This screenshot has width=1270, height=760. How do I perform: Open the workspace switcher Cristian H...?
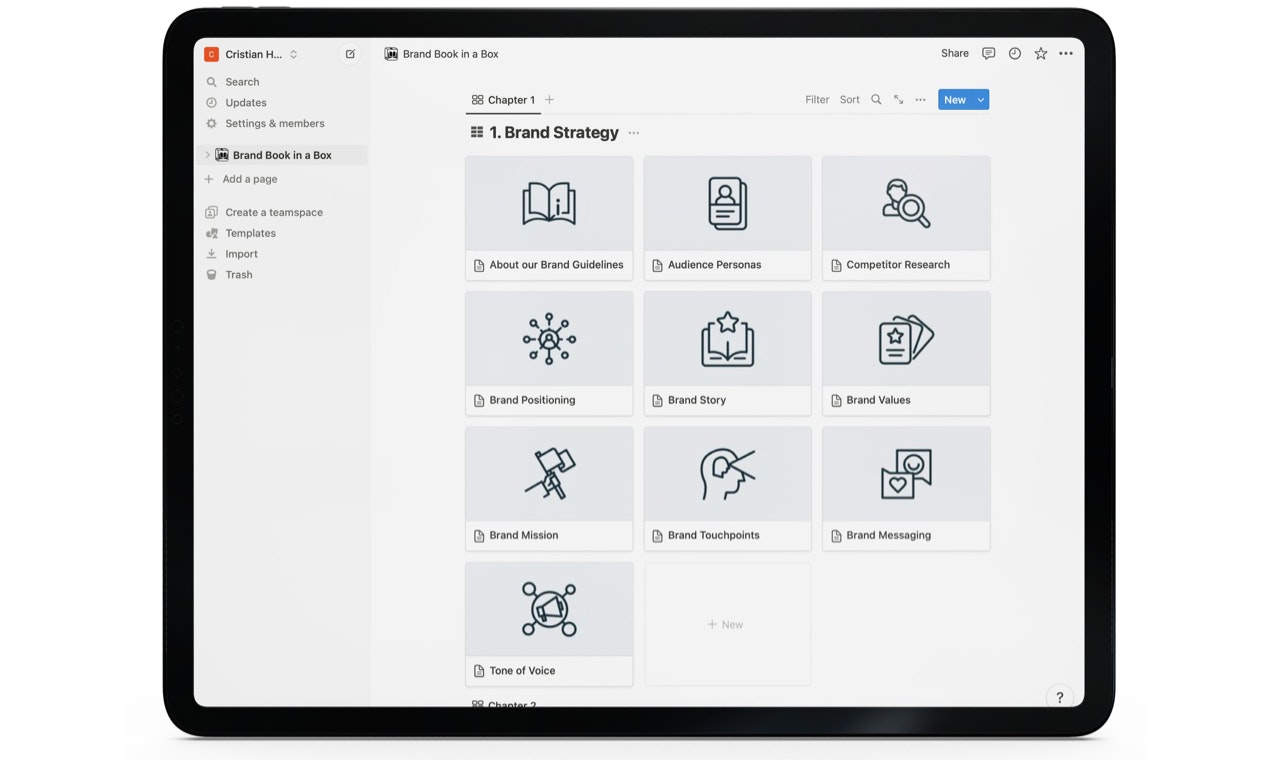click(251, 54)
